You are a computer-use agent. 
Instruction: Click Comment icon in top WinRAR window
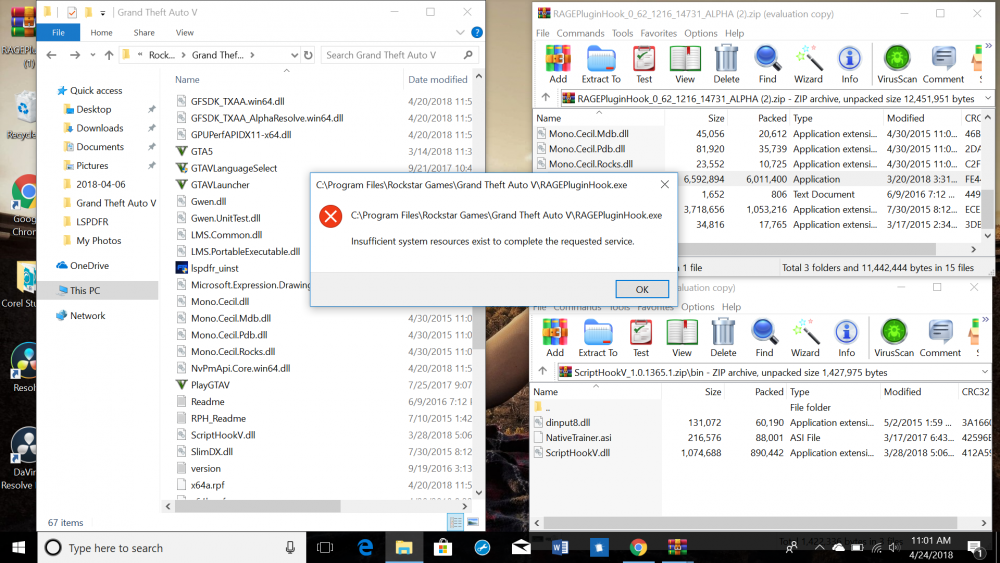[x=943, y=64]
